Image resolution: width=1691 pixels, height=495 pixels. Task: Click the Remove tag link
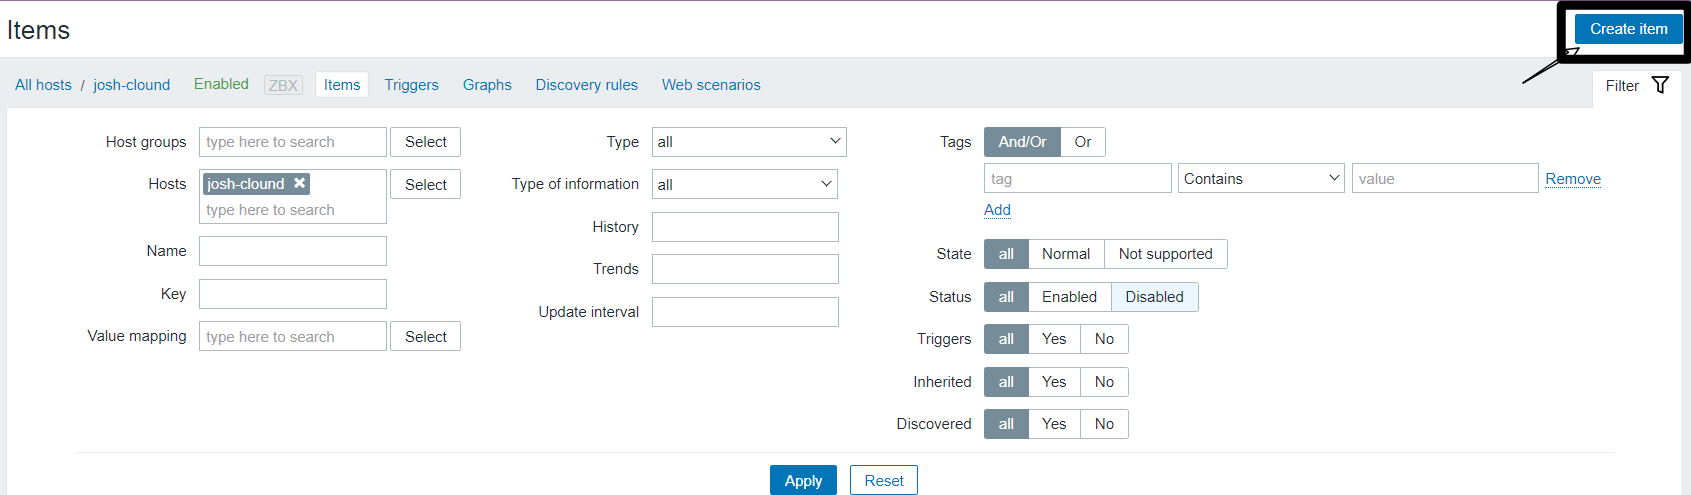click(x=1572, y=179)
